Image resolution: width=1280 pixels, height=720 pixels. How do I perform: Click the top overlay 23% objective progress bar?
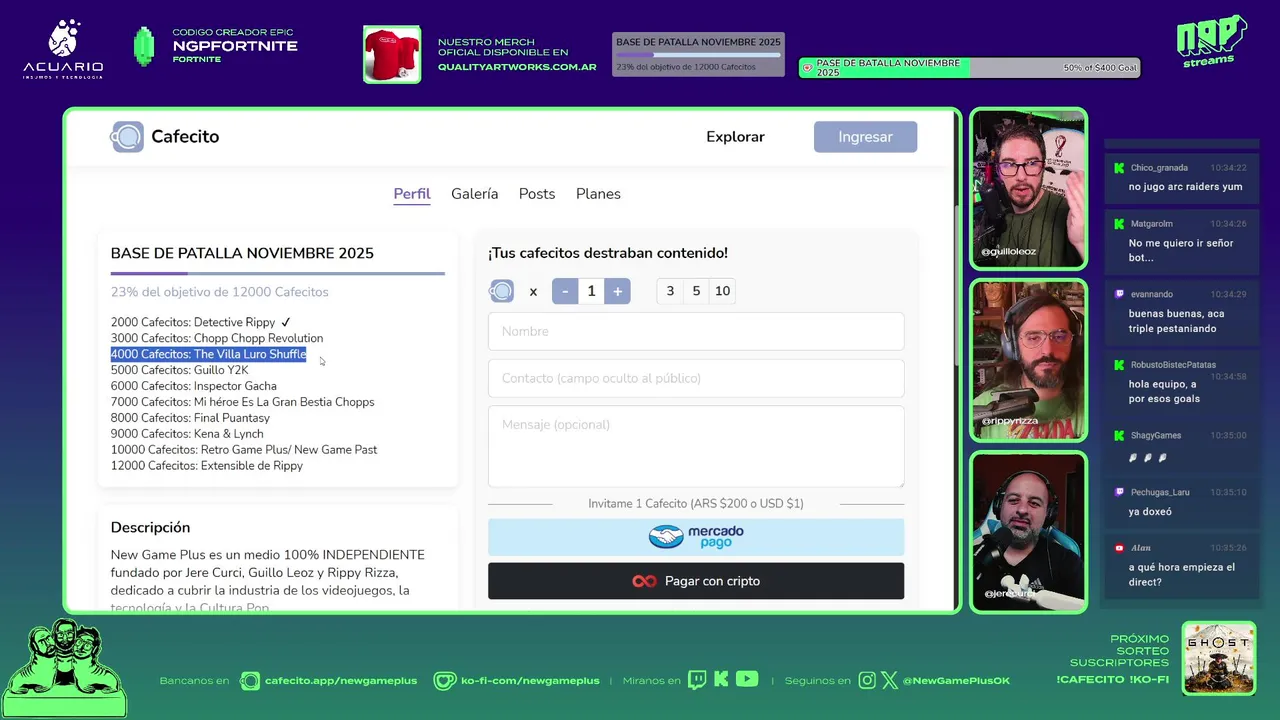tap(698, 55)
